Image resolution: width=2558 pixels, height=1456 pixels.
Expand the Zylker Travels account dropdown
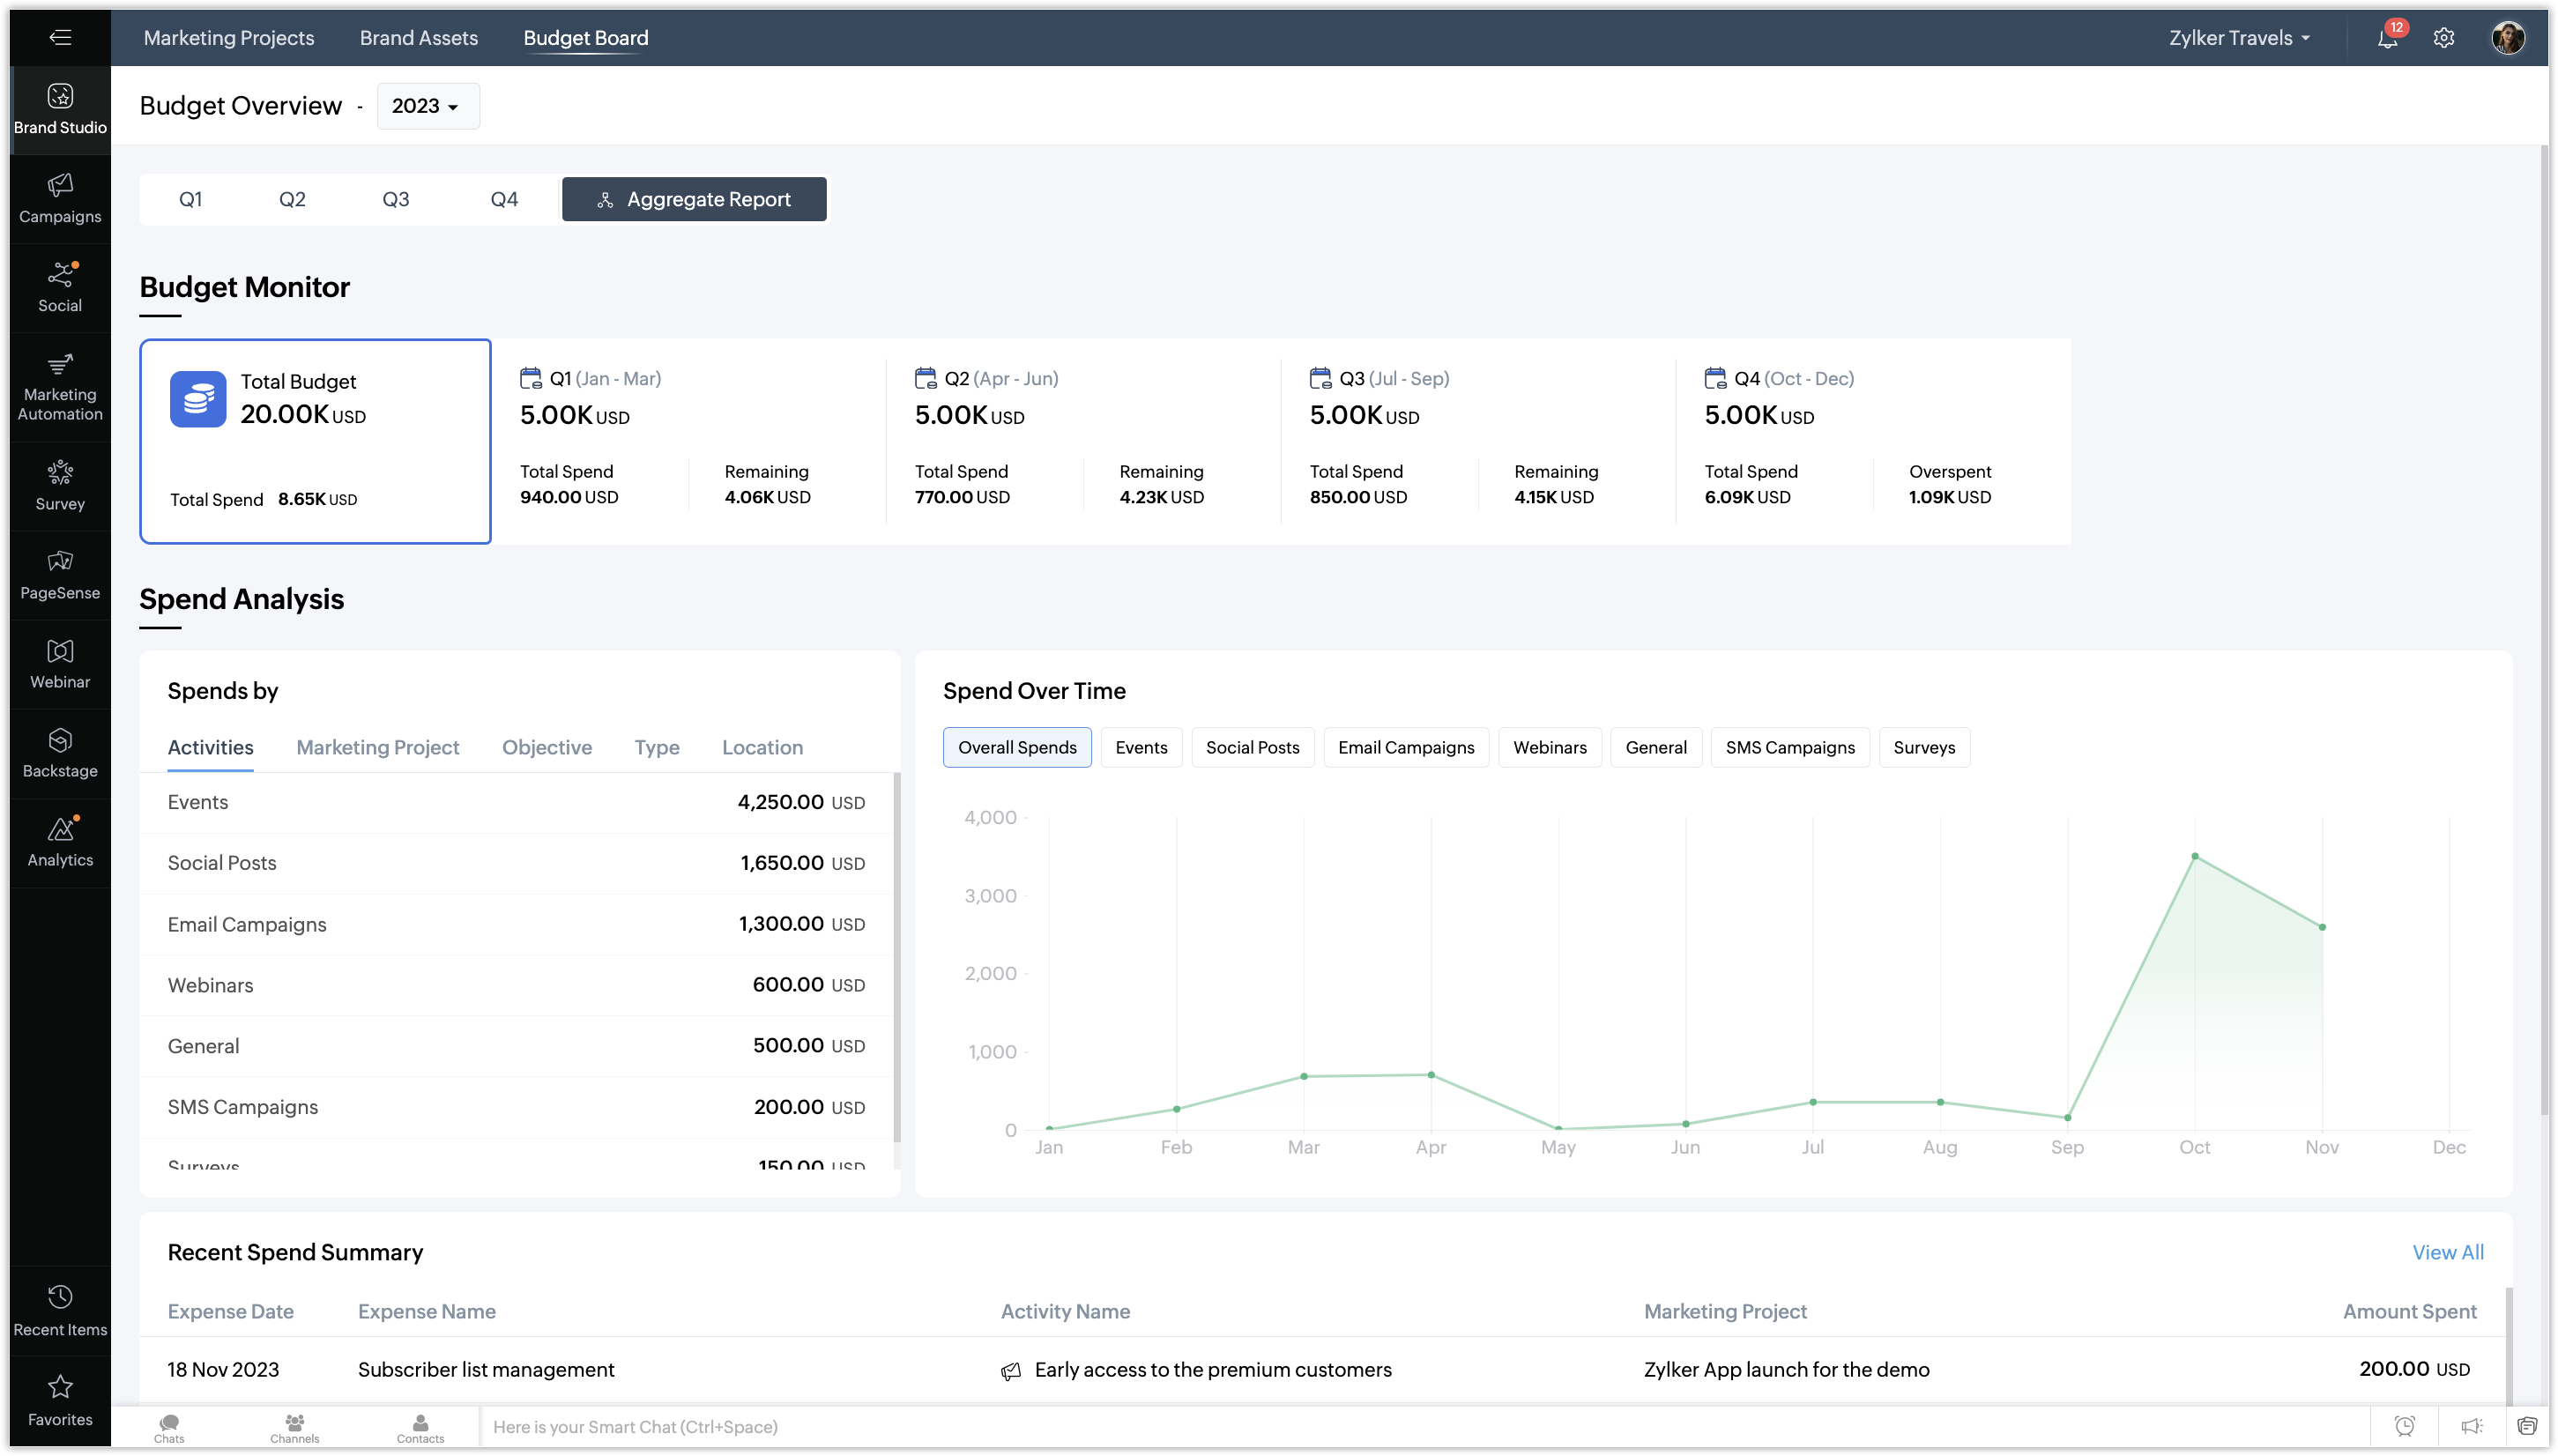click(x=2240, y=38)
